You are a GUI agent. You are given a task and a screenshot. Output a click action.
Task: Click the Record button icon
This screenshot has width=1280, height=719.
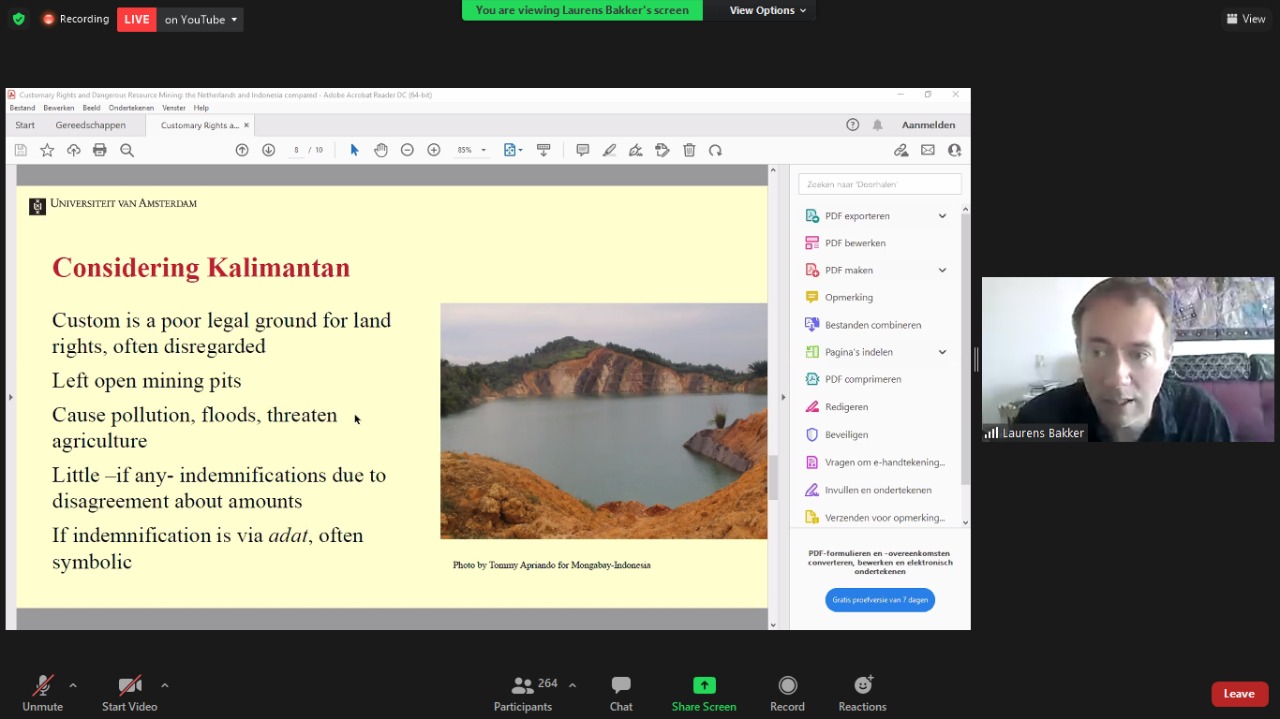pyautogui.click(x=787, y=686)
